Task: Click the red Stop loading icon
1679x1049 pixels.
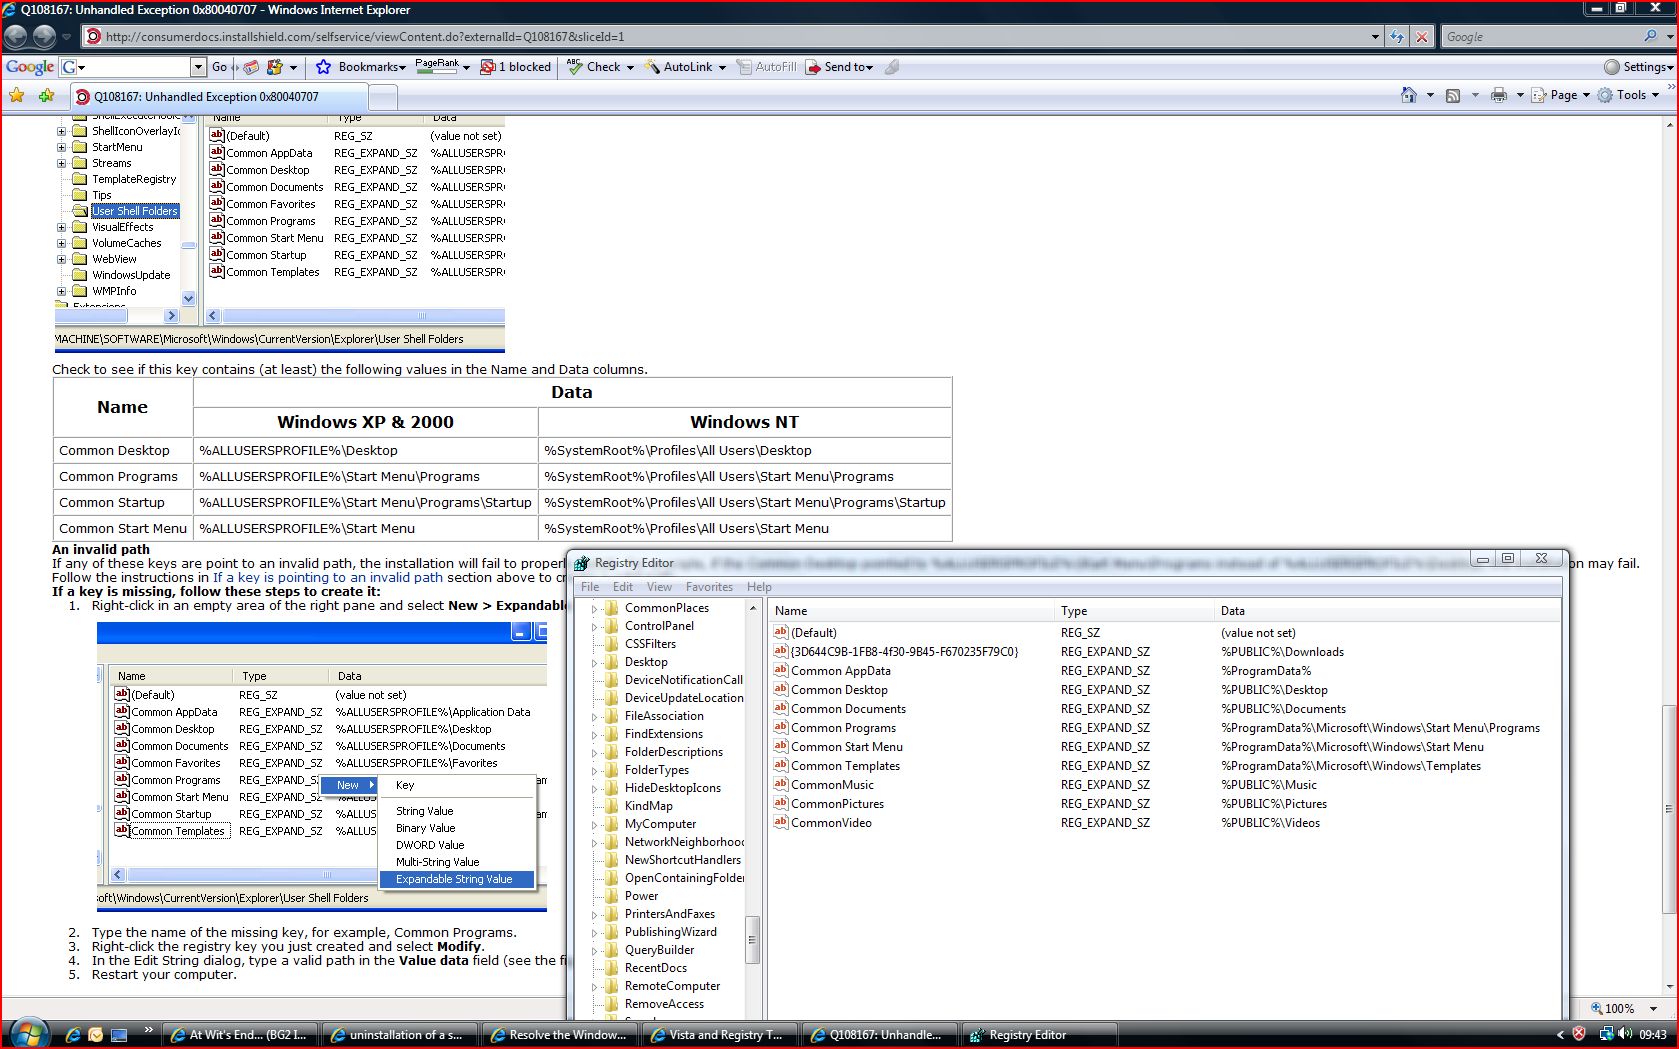Action: 1422,37
